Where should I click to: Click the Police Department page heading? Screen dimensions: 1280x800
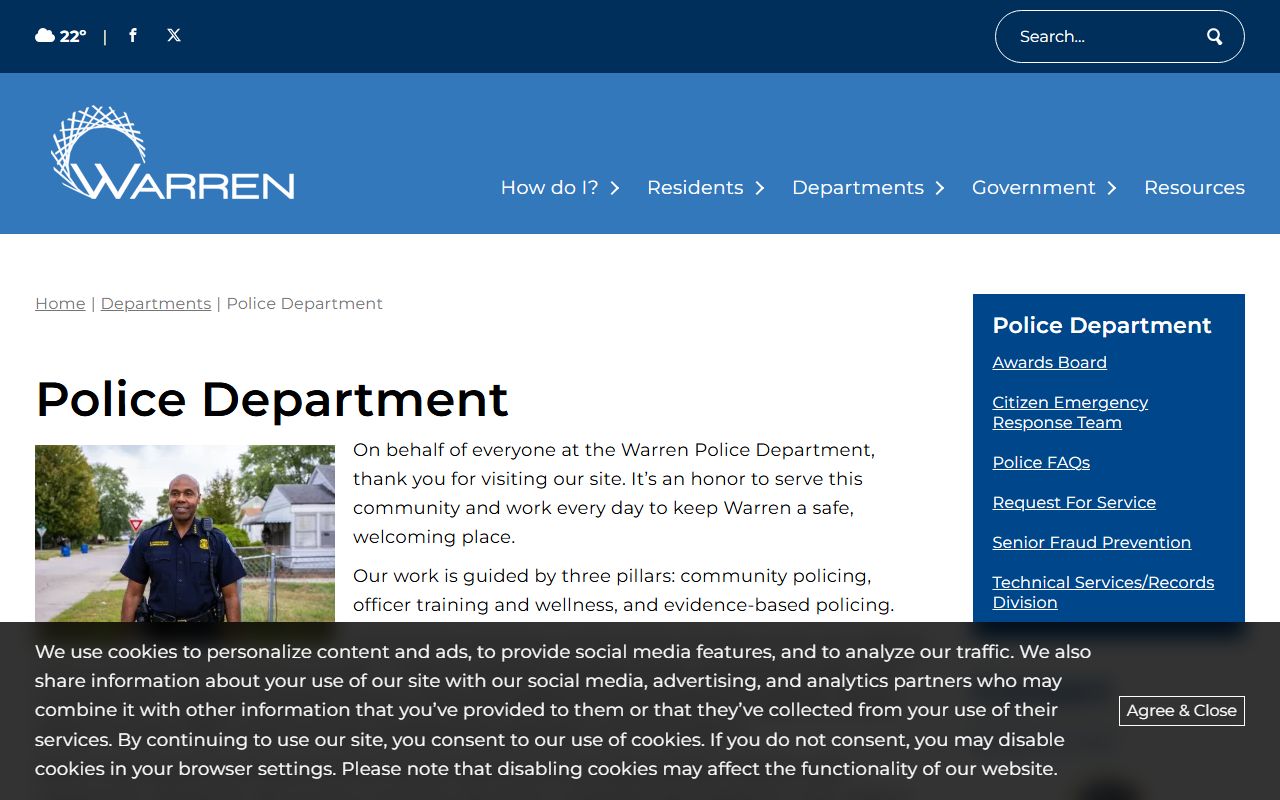272,399
